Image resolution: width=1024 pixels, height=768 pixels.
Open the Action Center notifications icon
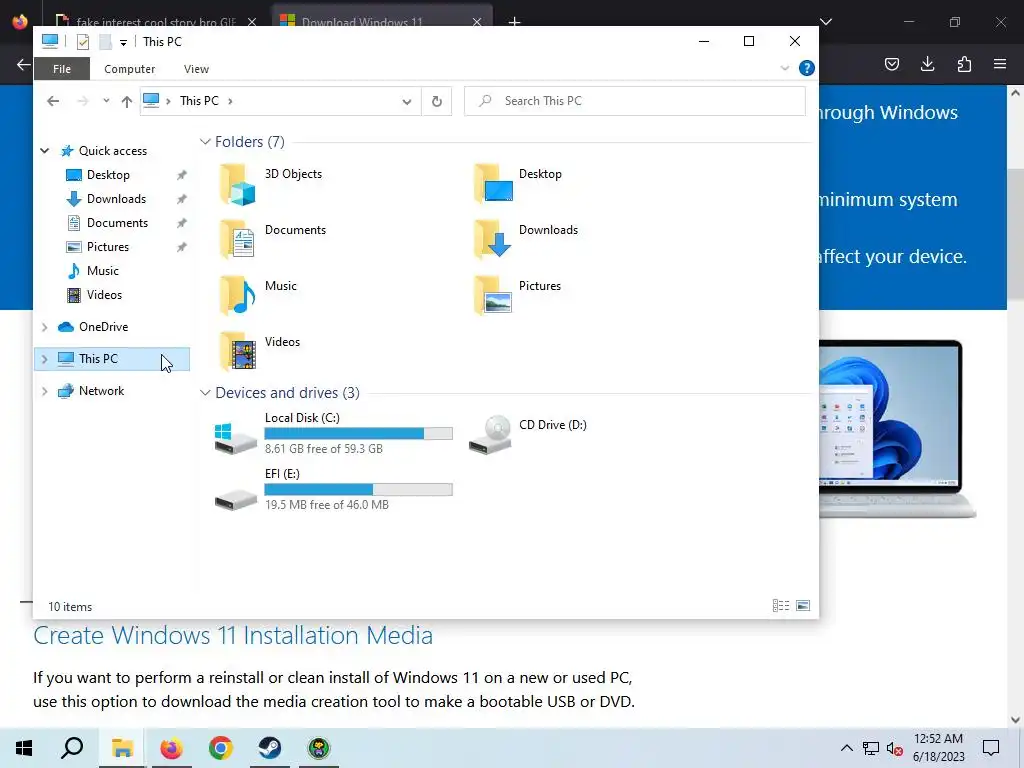pyautogui.click(x=991, y=748)
